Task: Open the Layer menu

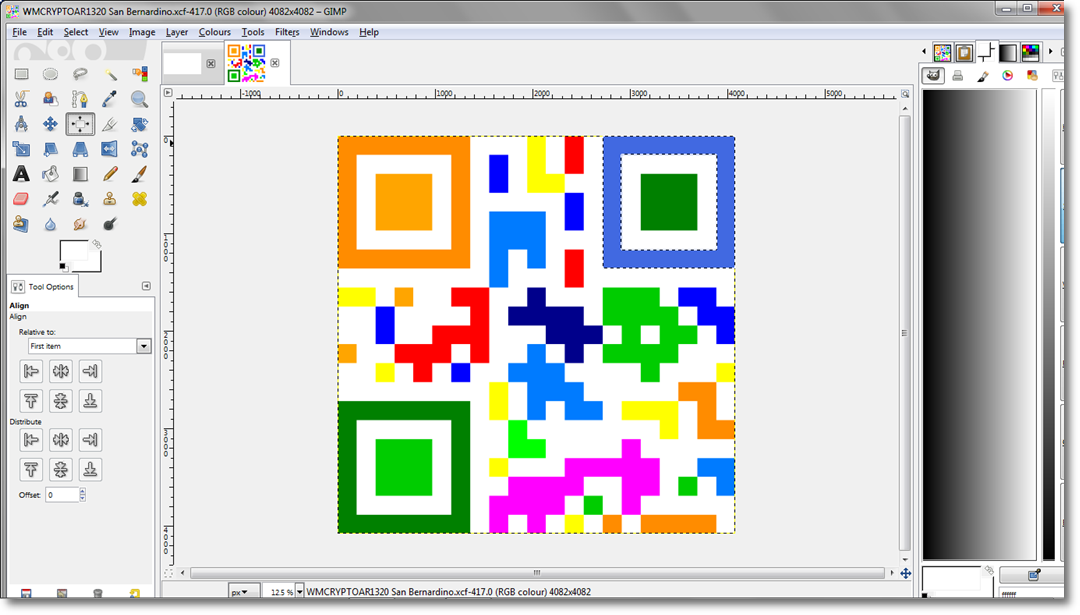Action: coord(176,32)
